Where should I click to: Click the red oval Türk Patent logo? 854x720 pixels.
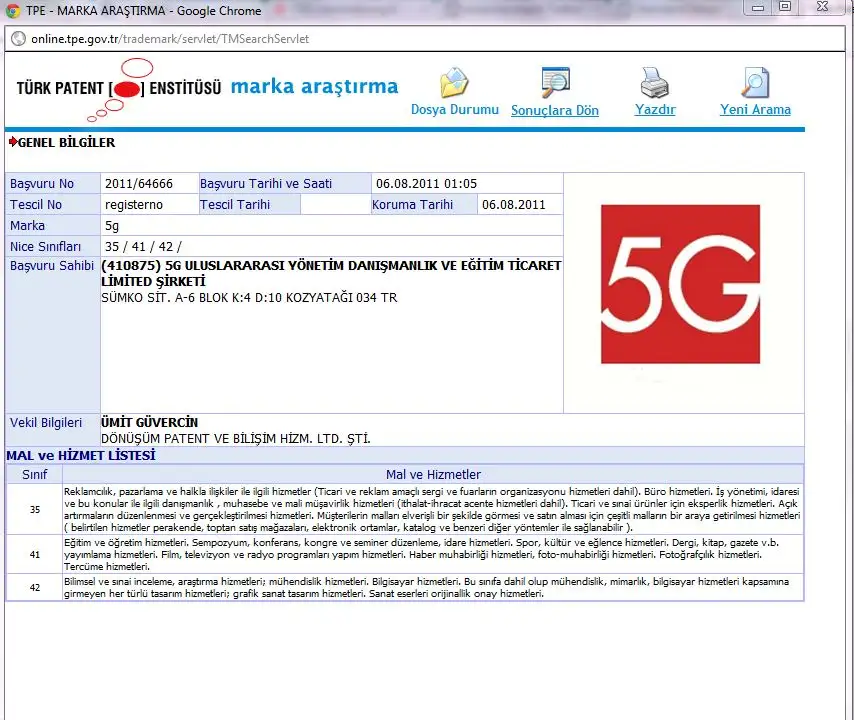(x=127, y=88)
